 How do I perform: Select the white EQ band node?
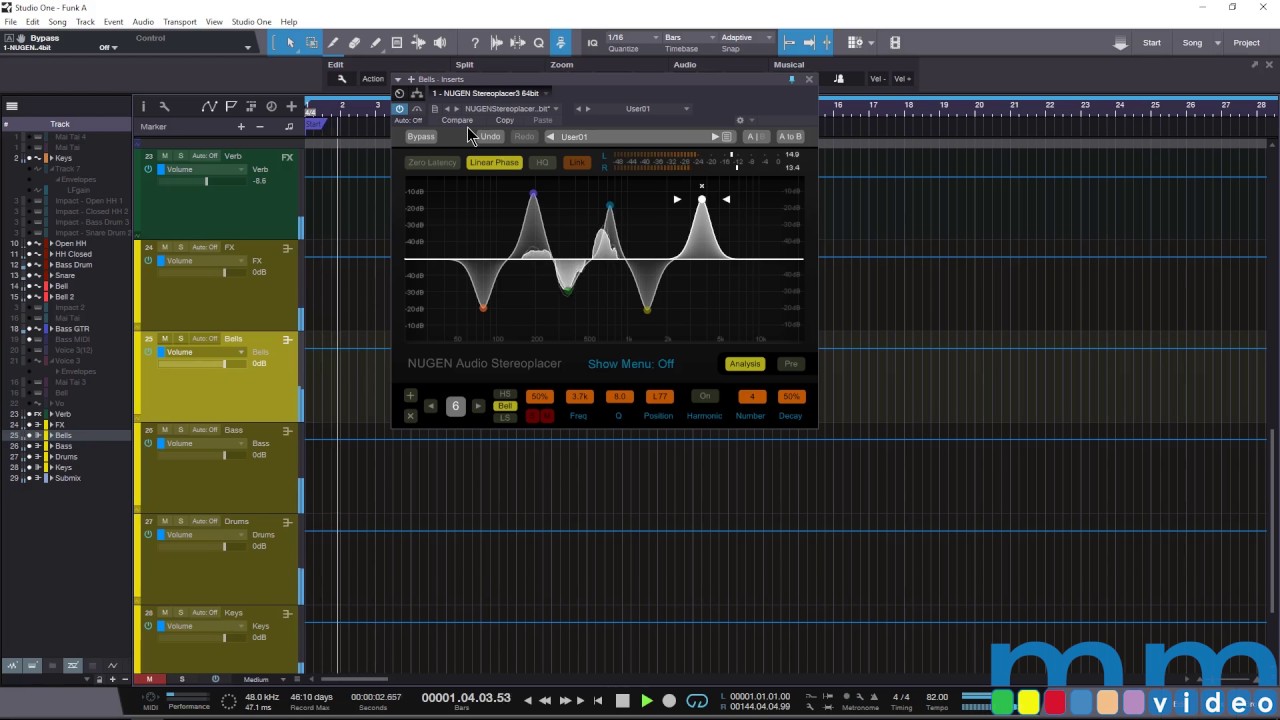point(702,200)
